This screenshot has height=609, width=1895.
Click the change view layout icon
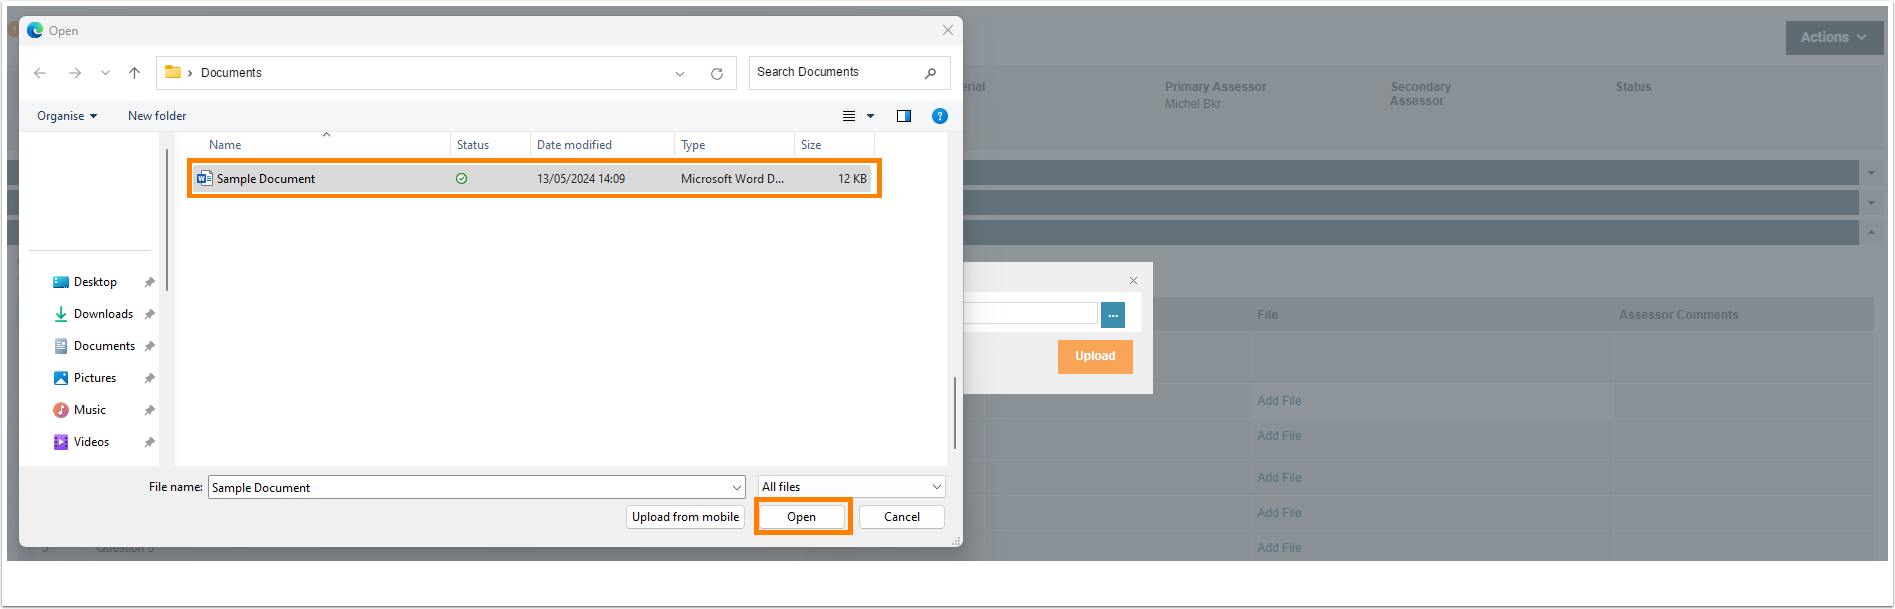coord(849,116)
